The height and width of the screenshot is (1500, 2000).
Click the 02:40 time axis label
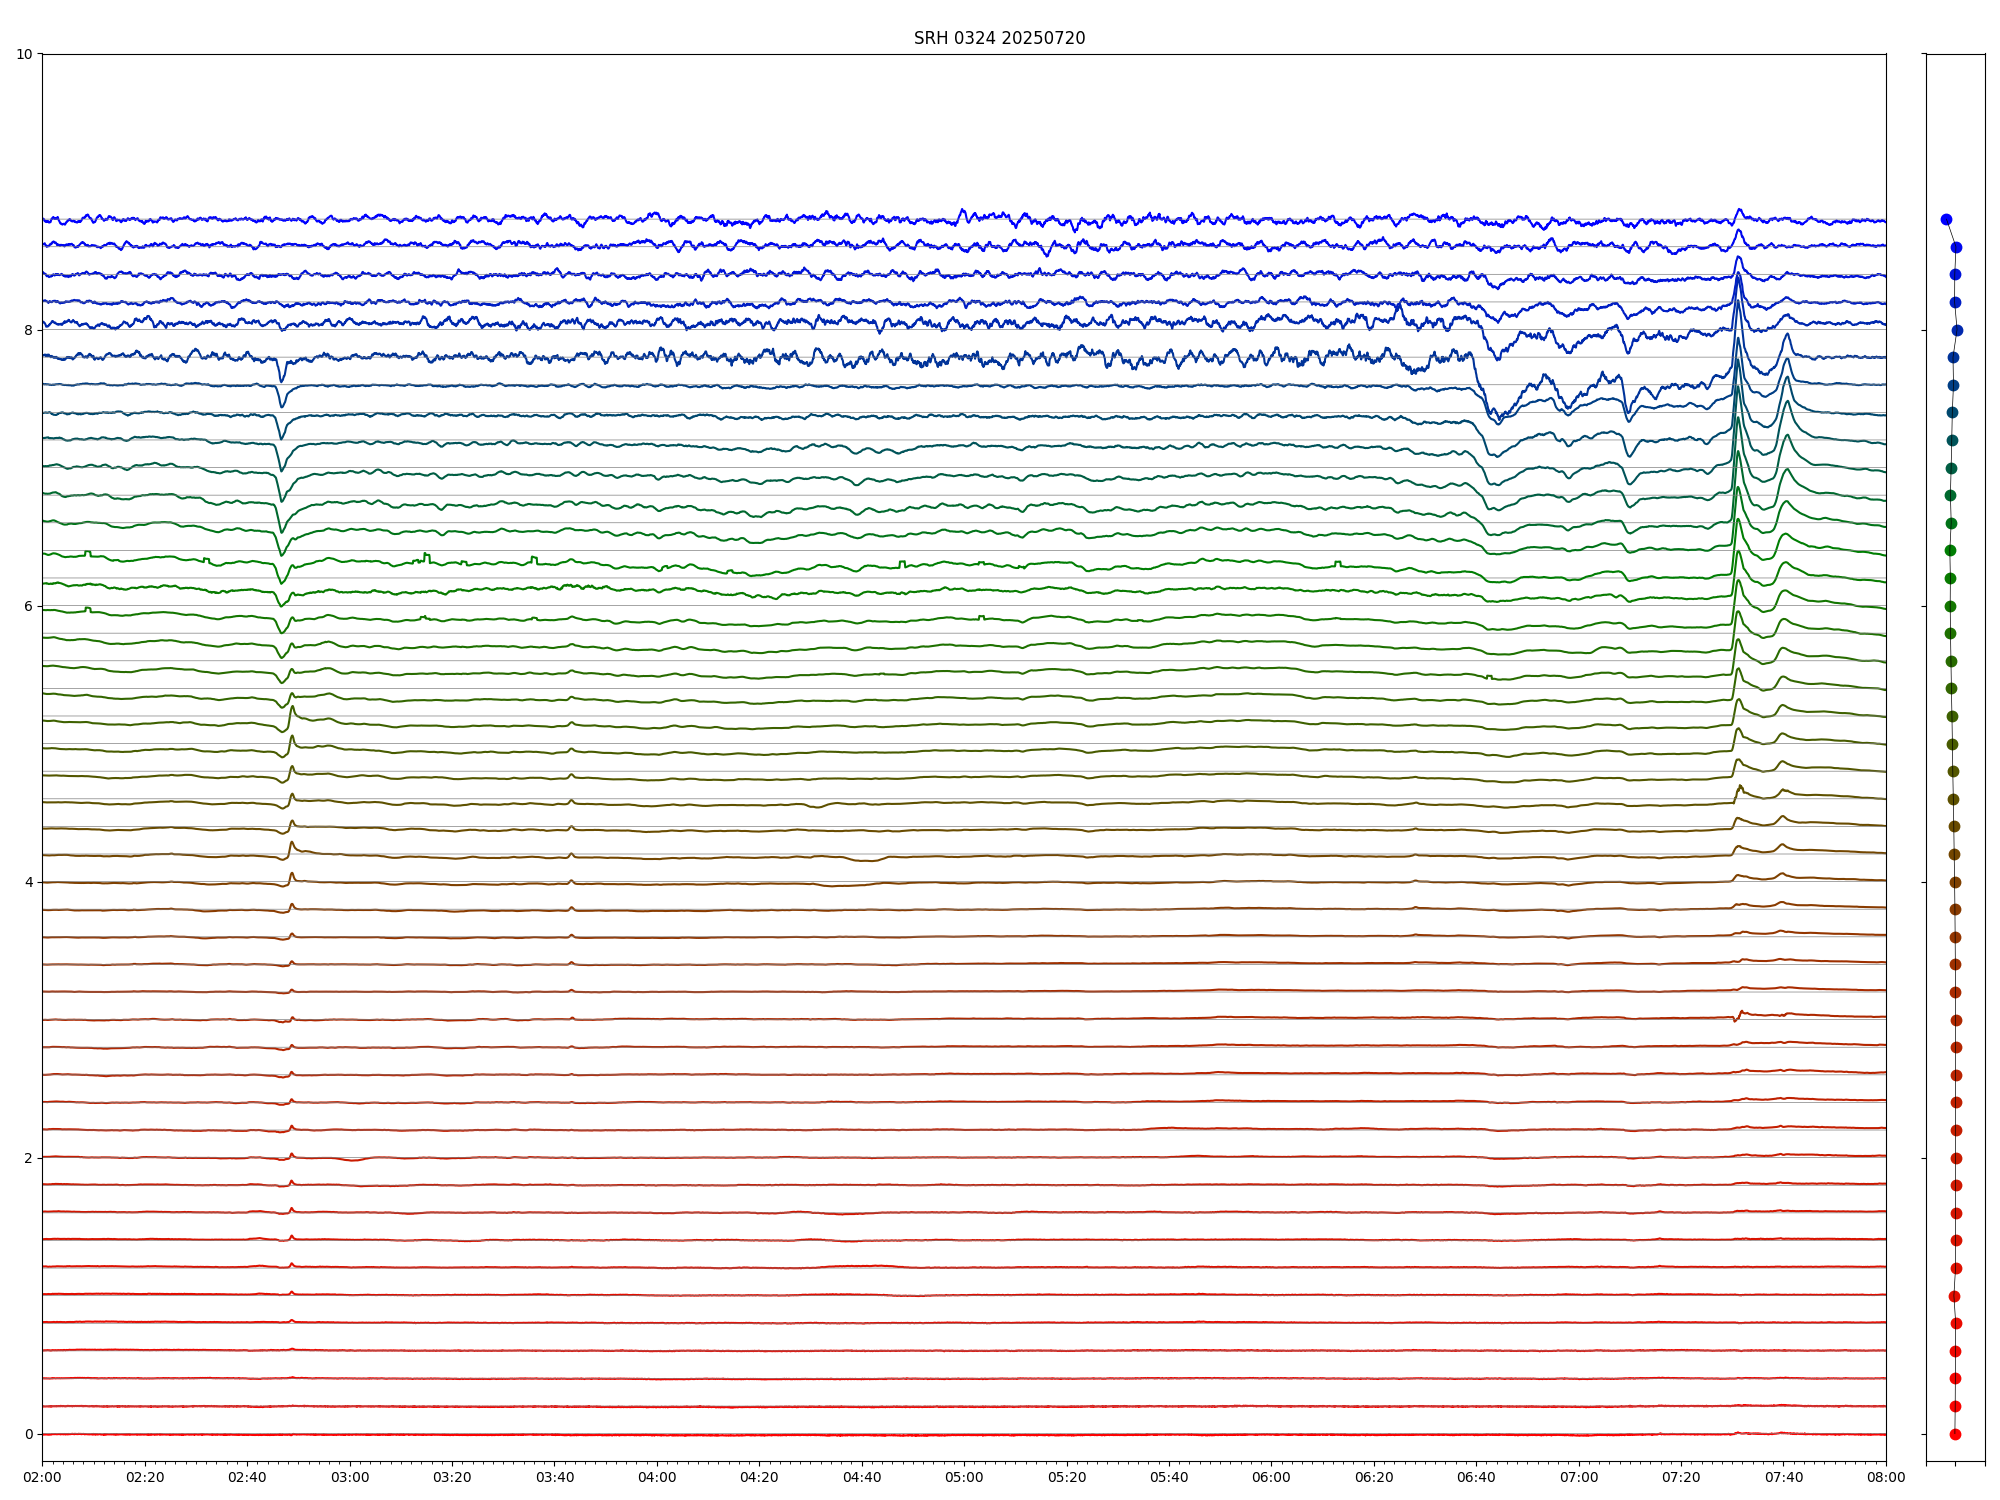pos(247,1477)
